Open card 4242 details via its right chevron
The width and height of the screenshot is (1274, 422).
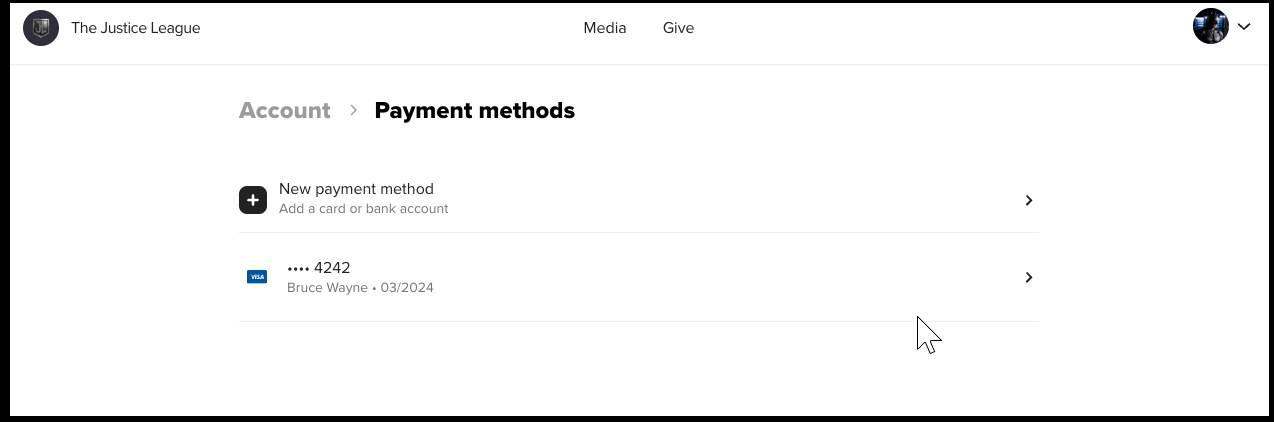(1028, 277)
